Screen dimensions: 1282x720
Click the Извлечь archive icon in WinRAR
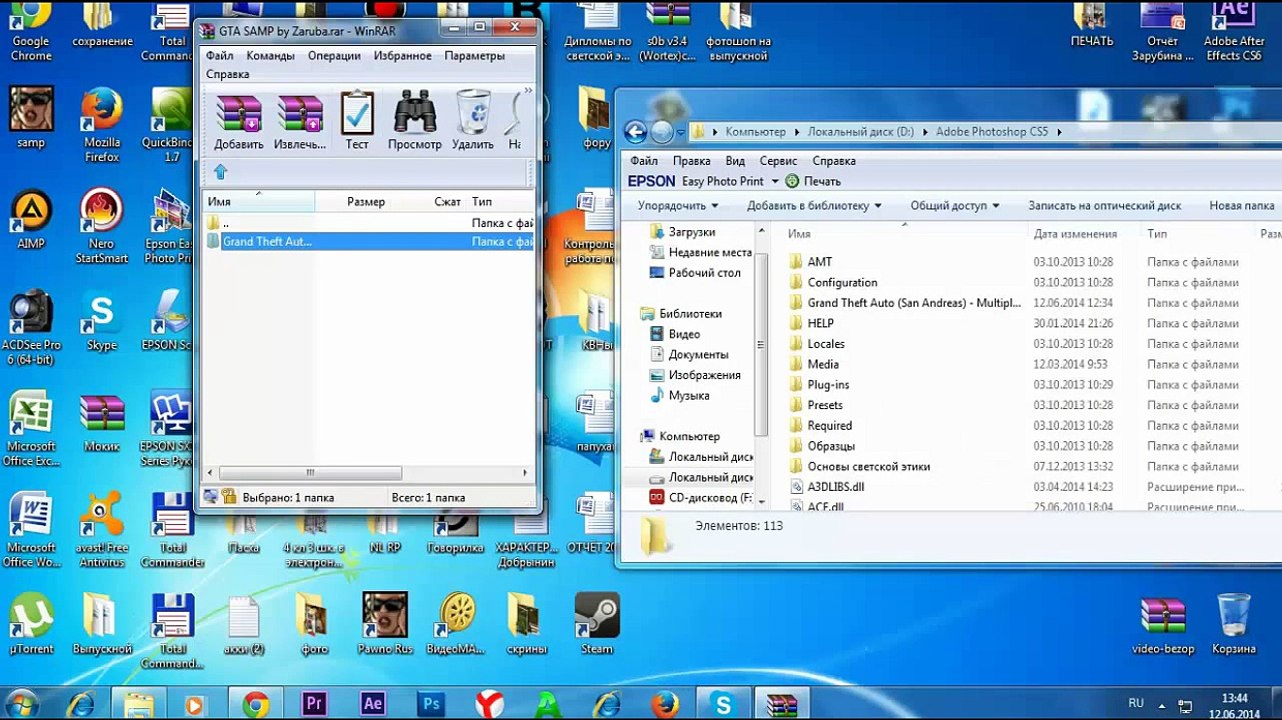pos(300,121)
